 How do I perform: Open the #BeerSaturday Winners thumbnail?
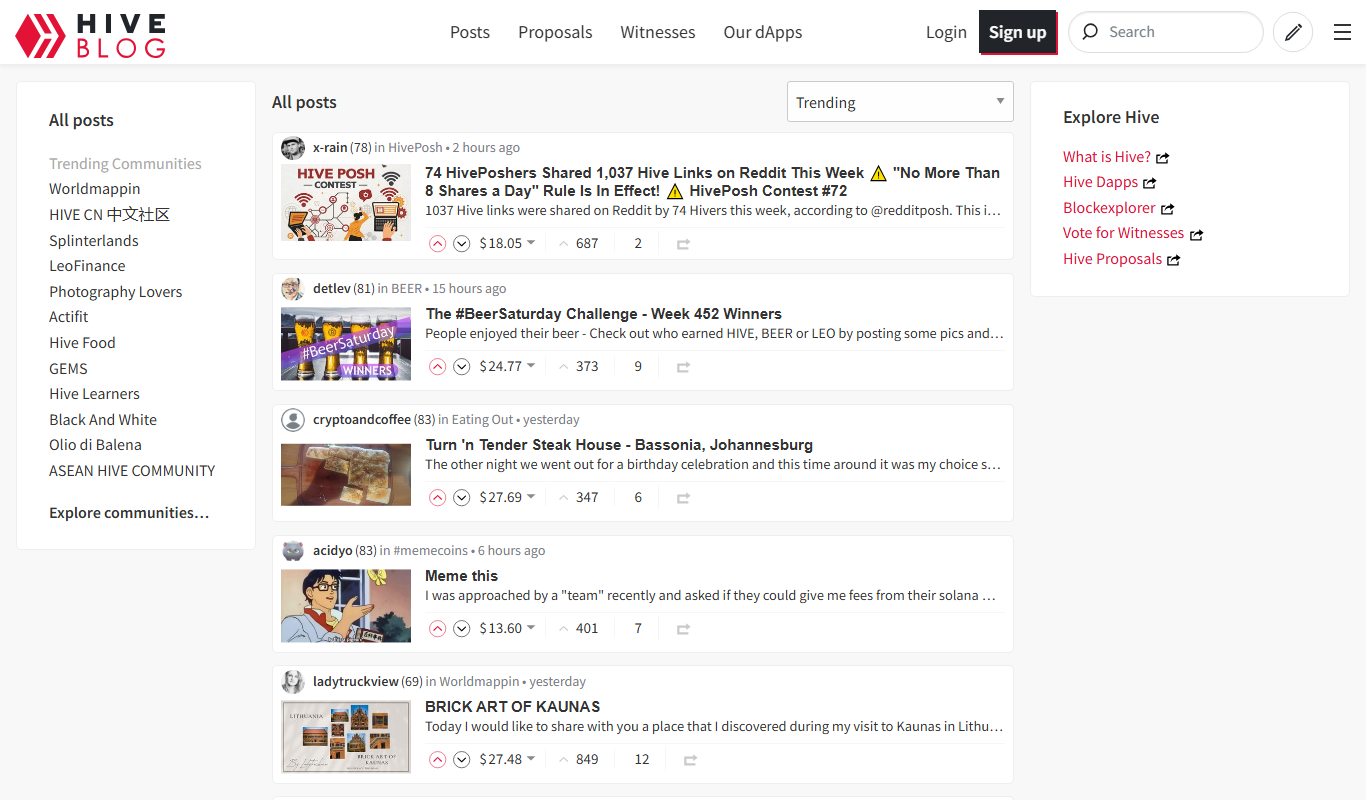[346, 343]
